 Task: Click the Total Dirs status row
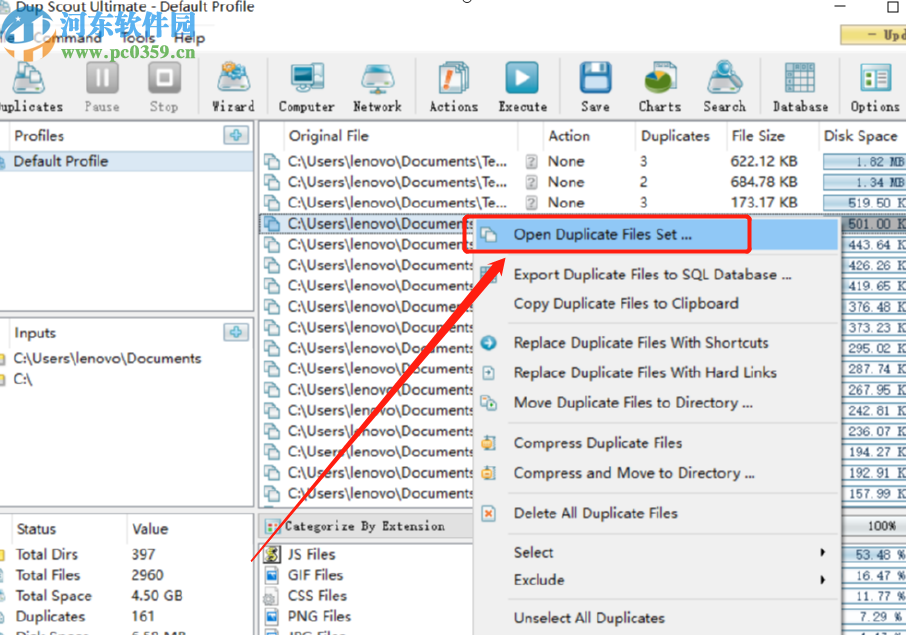pyautogui.click(x=126, y=555)
